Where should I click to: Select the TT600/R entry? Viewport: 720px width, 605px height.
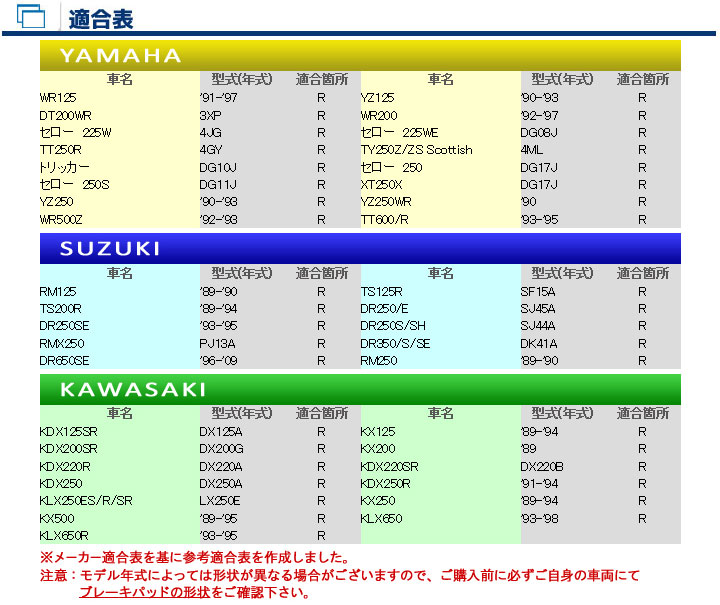[x=385, y=219]
